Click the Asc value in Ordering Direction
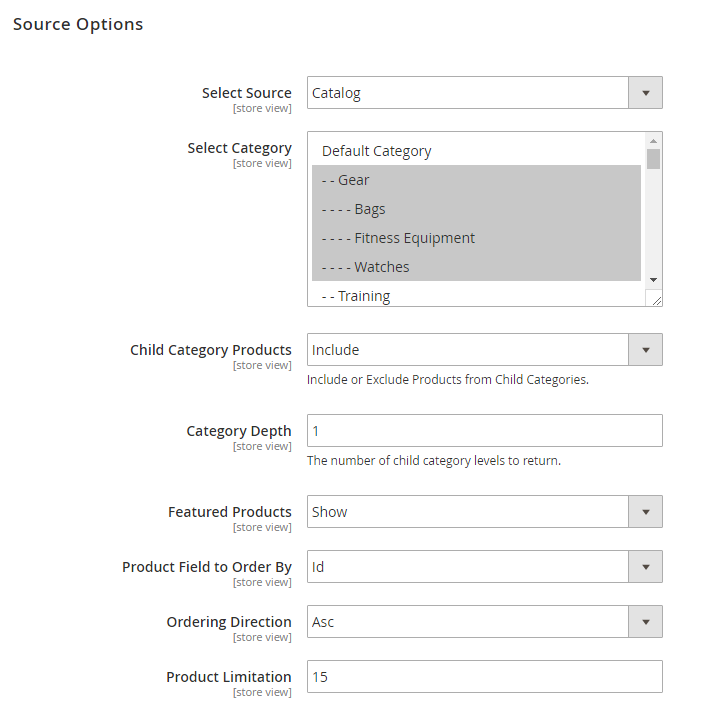This screenshot has height=702, width=701. coord(323,622)
